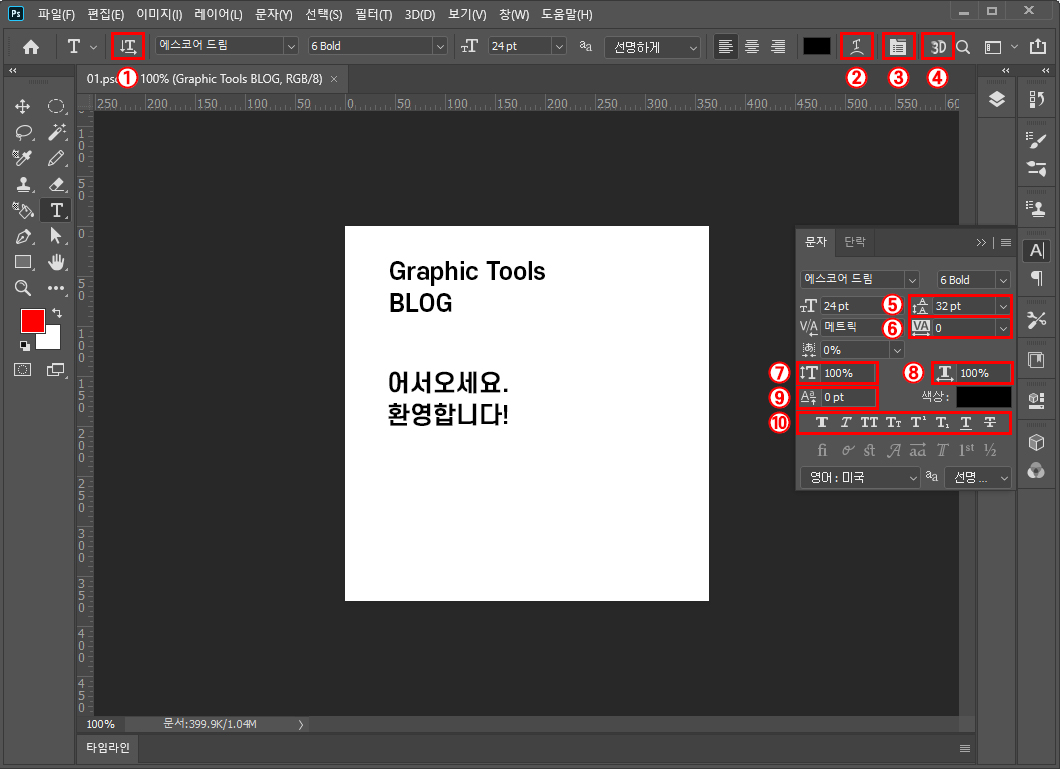The width and height of the screenshot is (1060, 769).
Task: Open leading 32 pt dropdown
Action: point(1003,306)
